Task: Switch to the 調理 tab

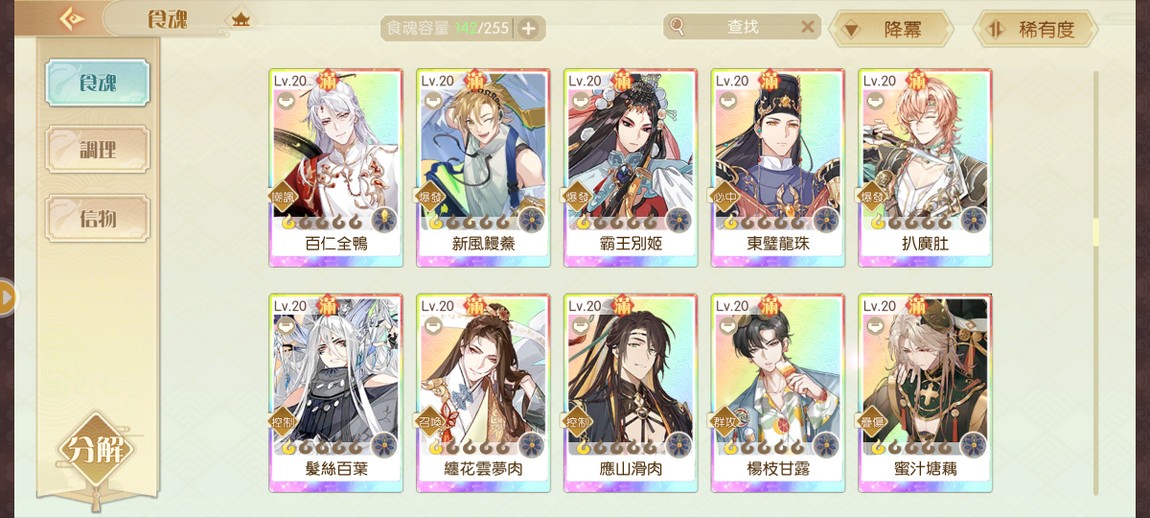Action: tap(98, 150)
